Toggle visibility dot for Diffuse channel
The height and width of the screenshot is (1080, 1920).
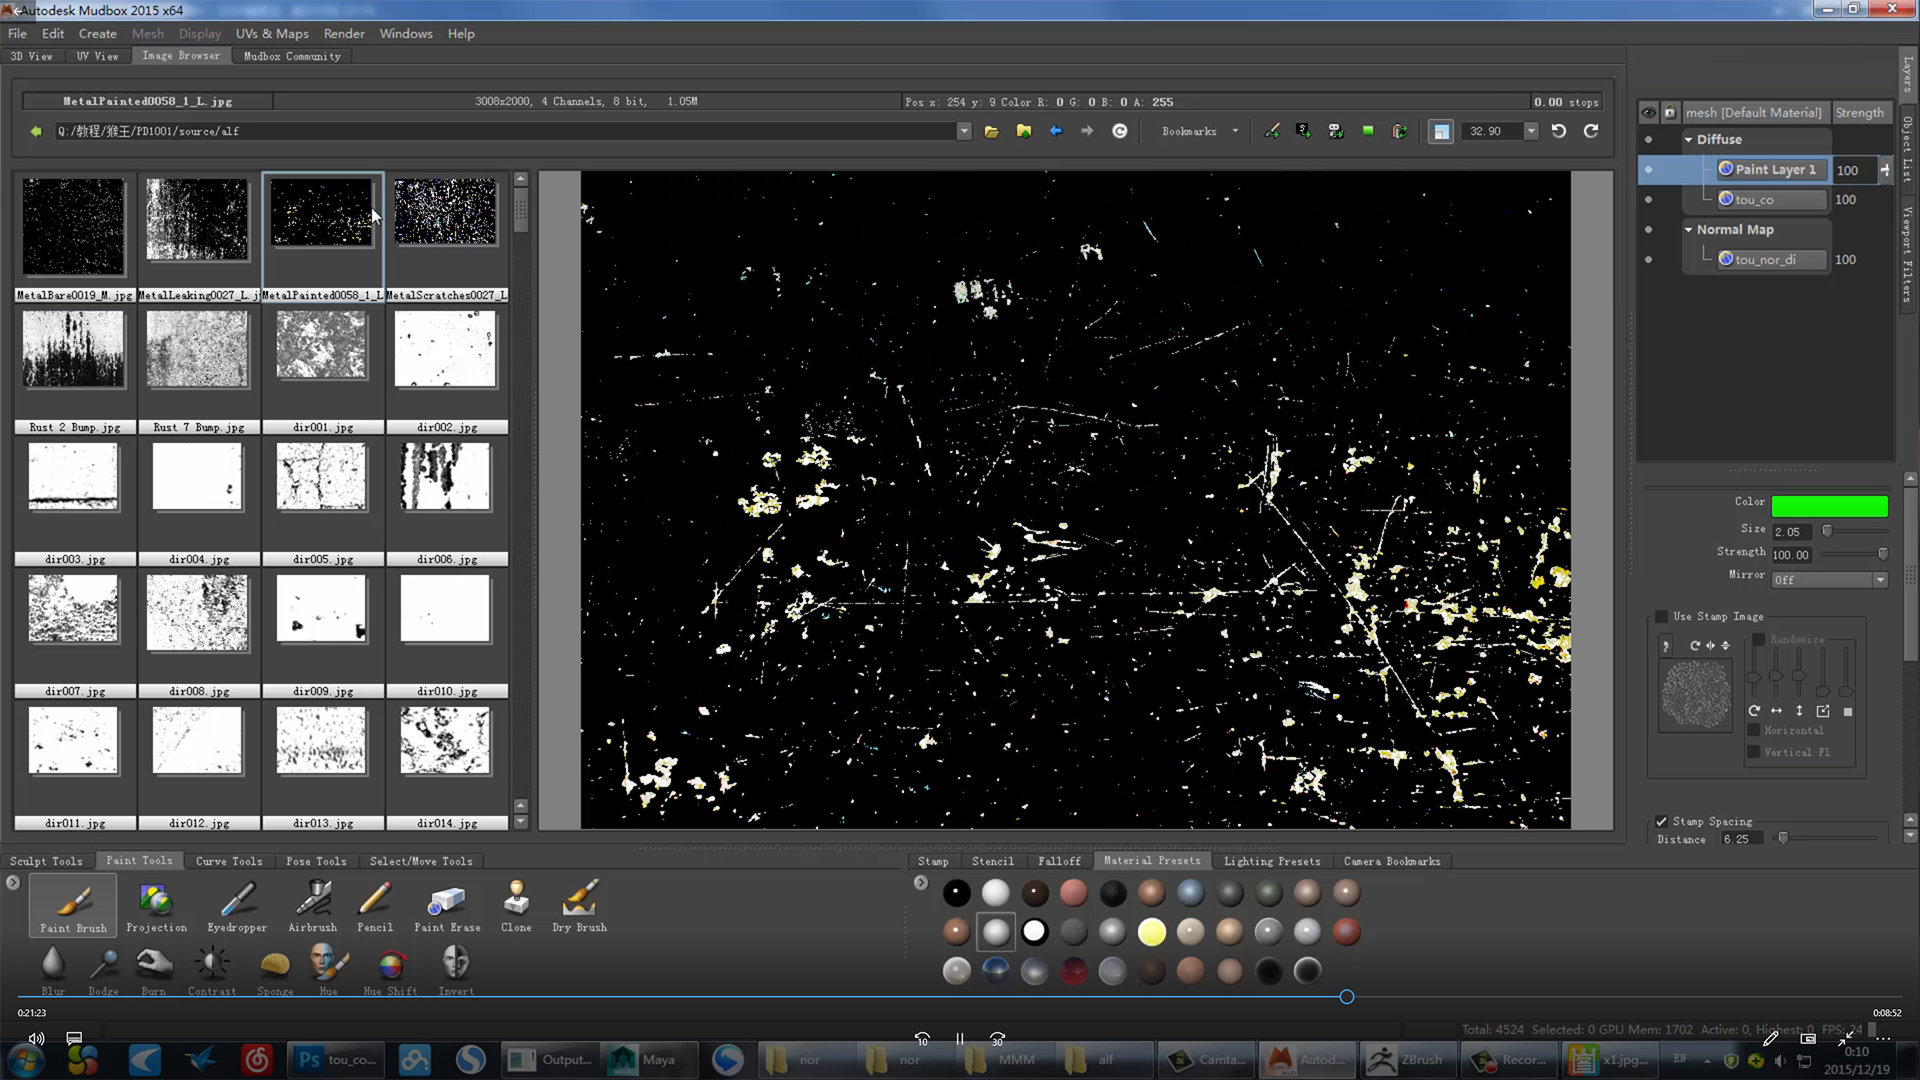tap(1648, 140)
